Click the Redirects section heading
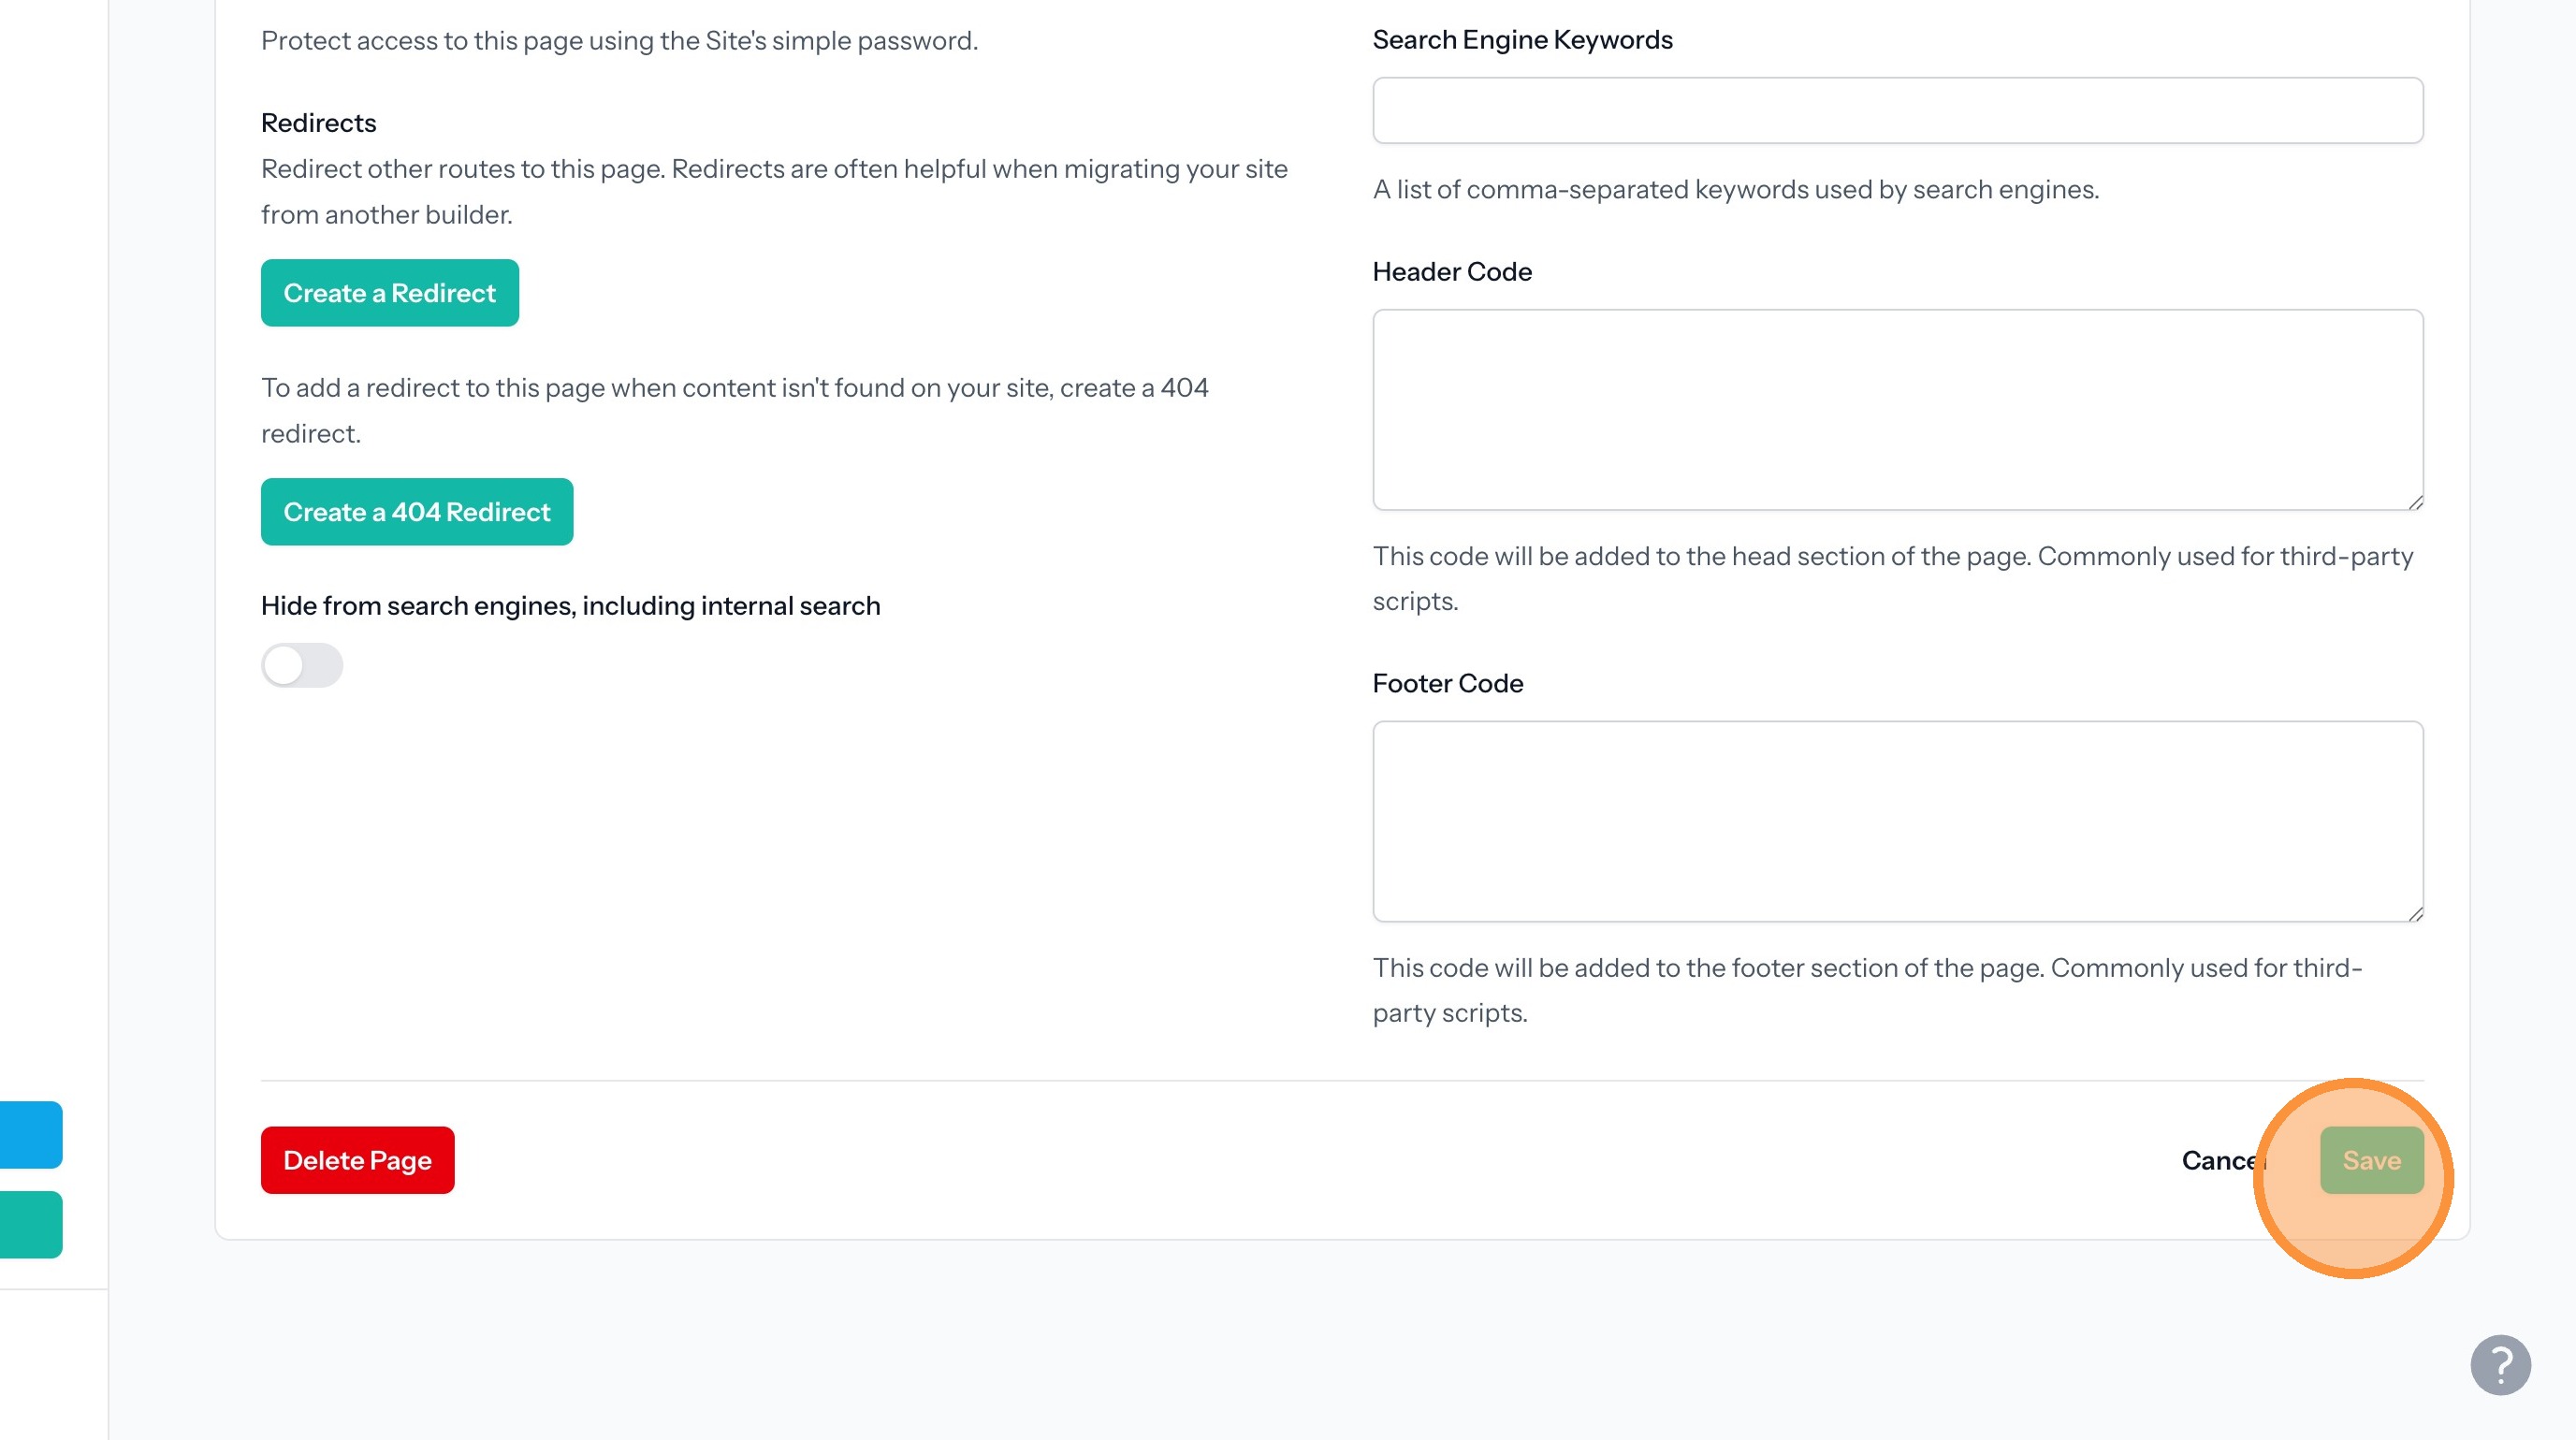2576x1440 pixels. pyautogui.click(x=318, y=123)
